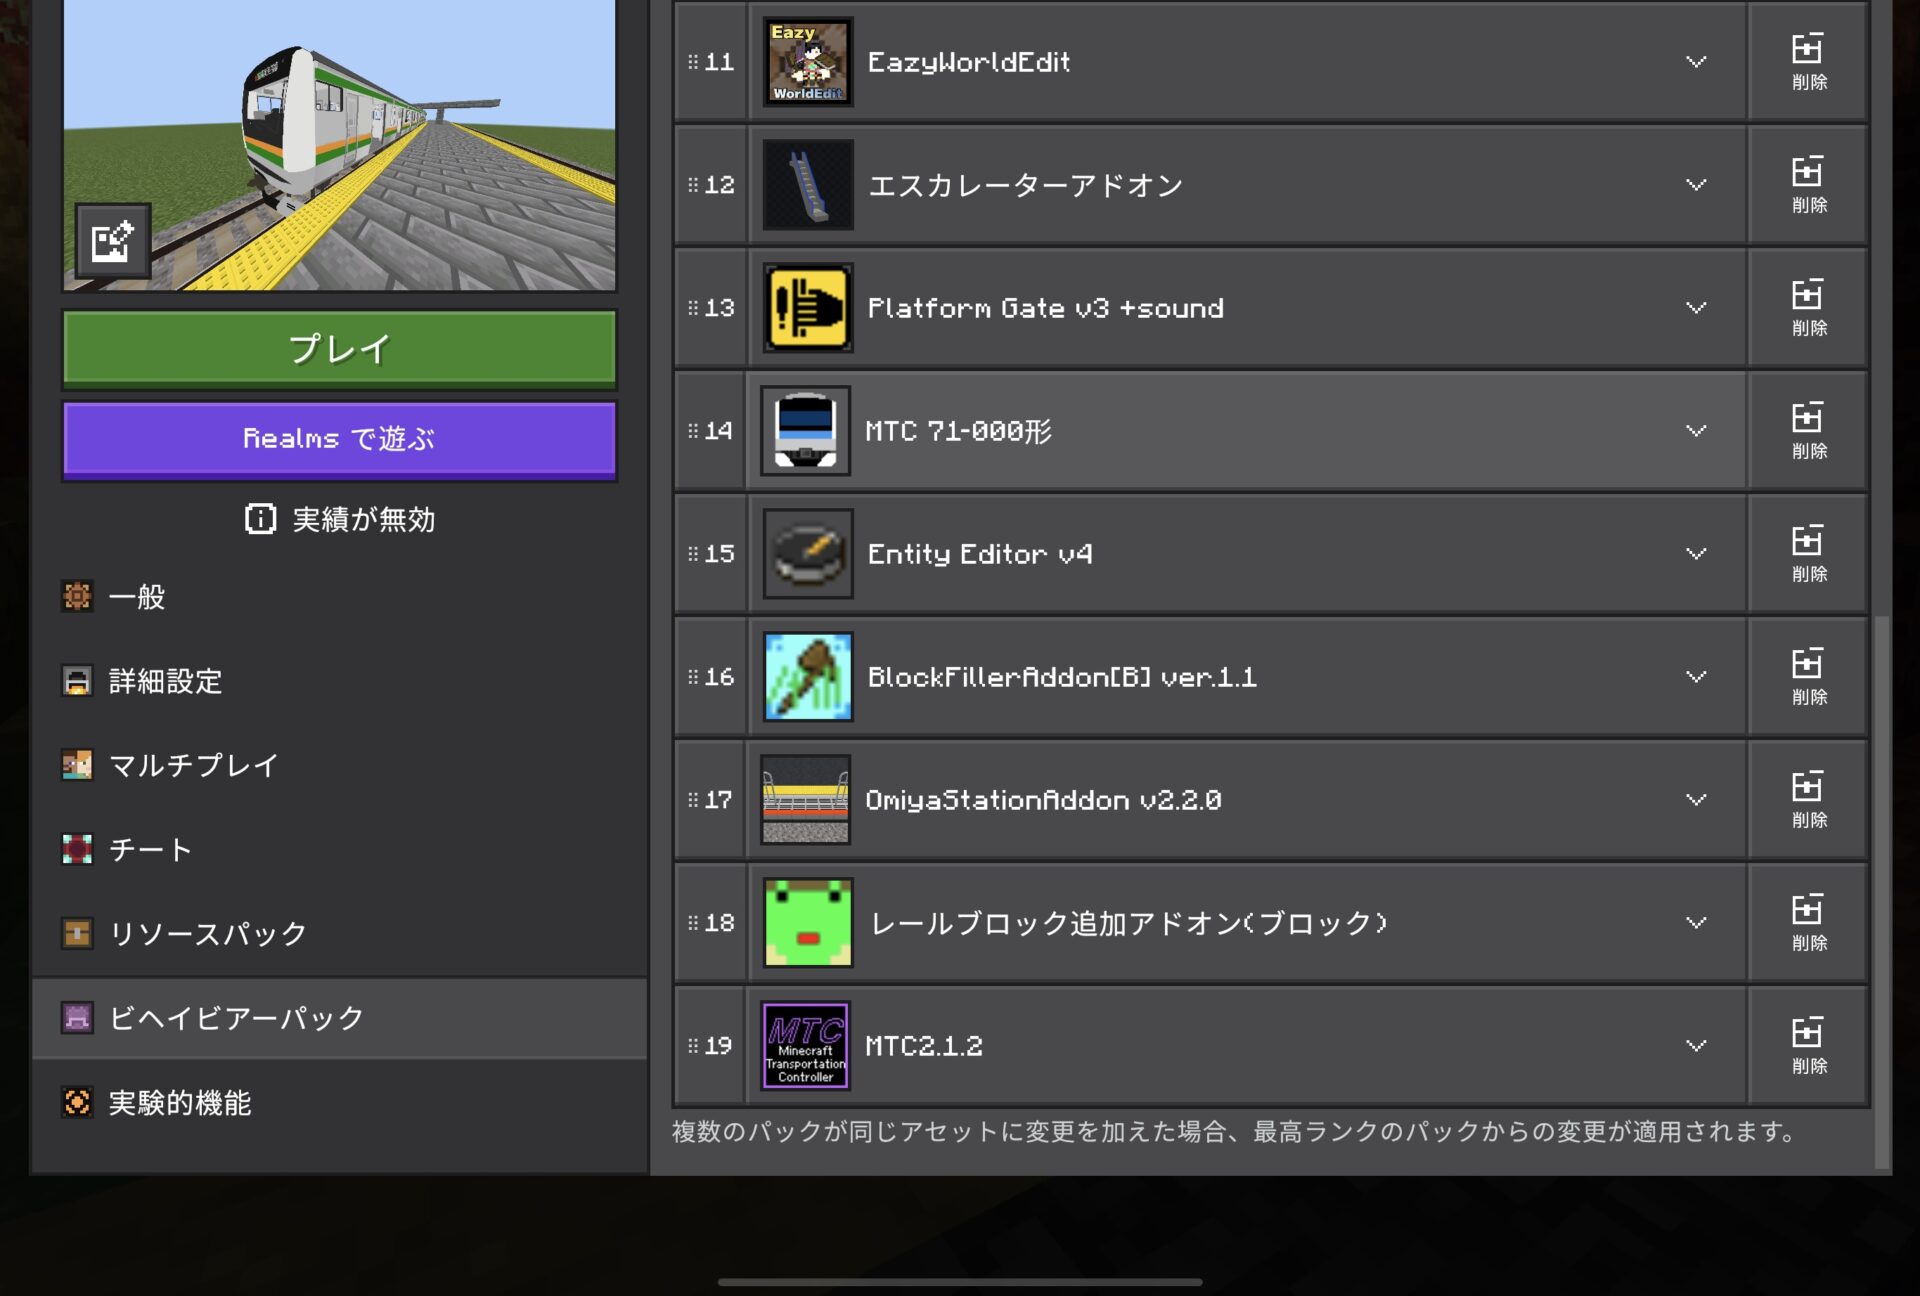
Task: Remove OmiyaStationAddon v2.2.0 with 削除
Action: point(1808,800)
